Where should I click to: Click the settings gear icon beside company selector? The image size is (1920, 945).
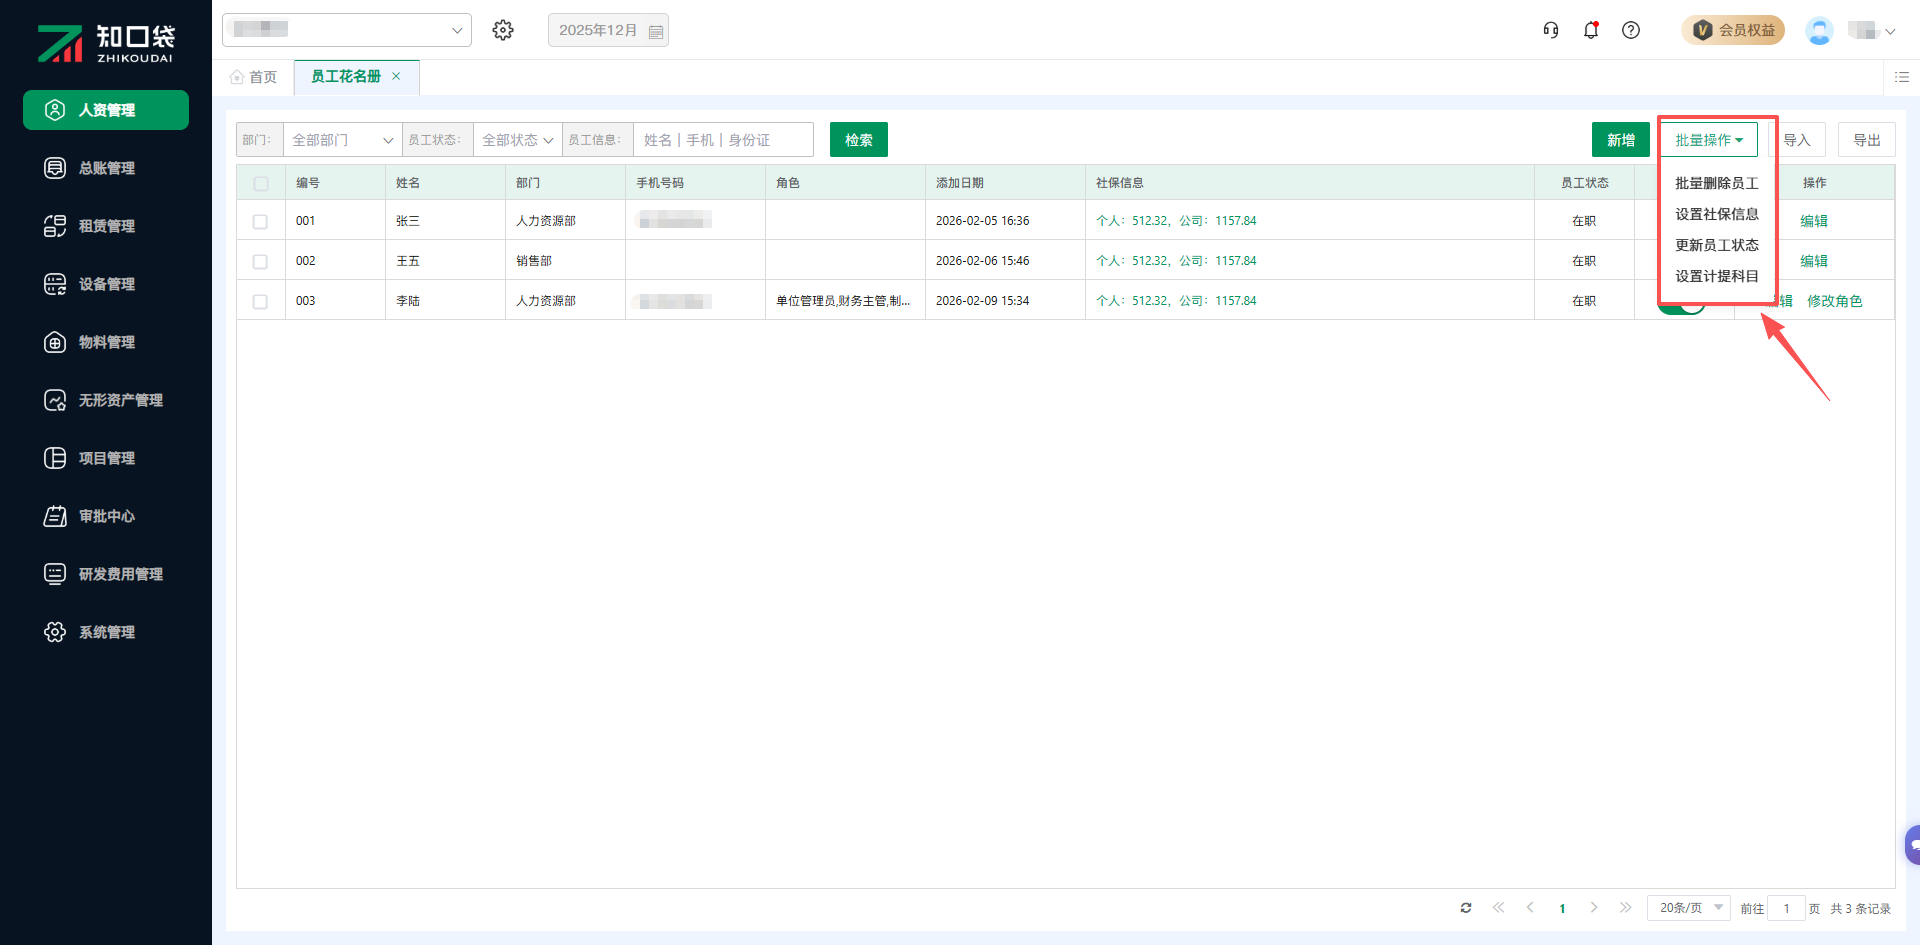pyautogui.click(x=503, y=30)
